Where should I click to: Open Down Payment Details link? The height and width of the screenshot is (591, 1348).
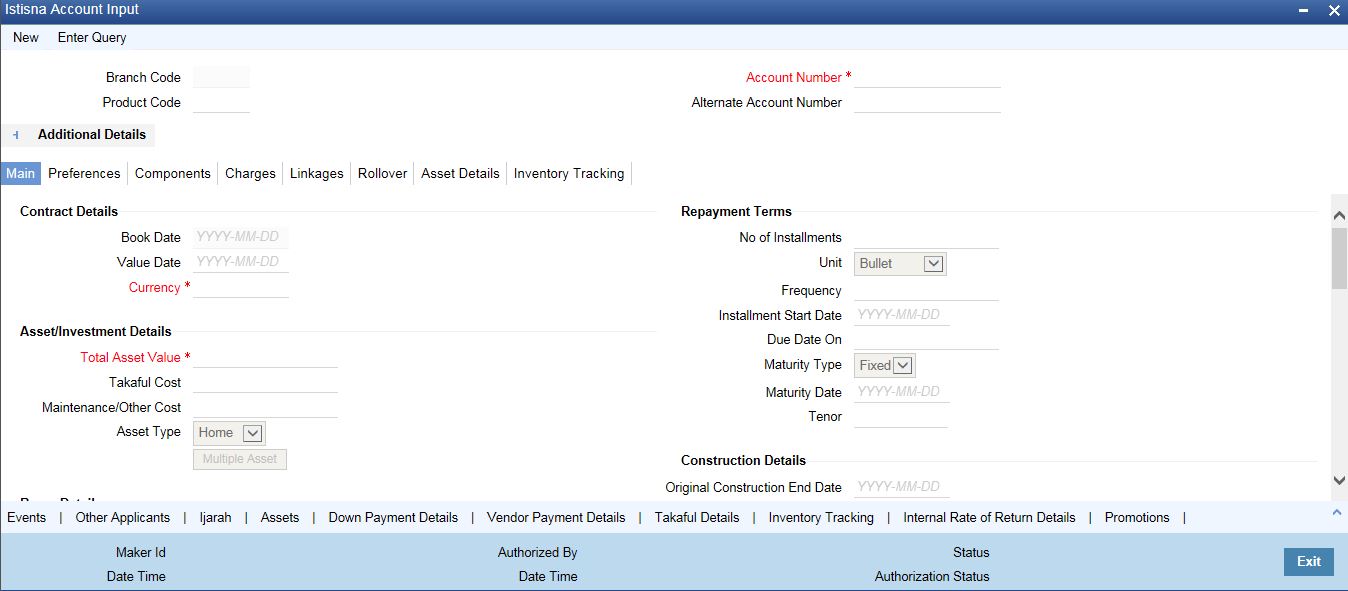coord(393,517)
